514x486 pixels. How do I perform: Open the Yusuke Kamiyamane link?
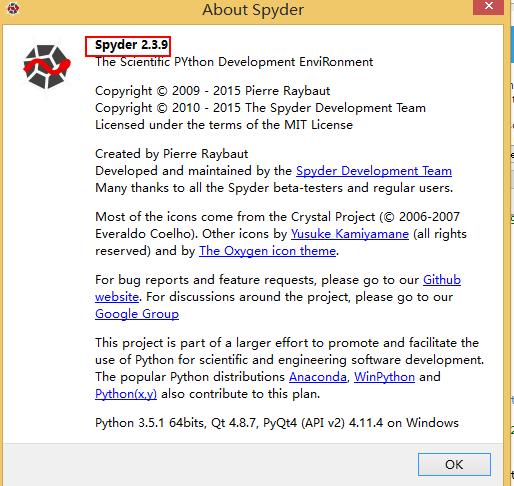point(350,234)
